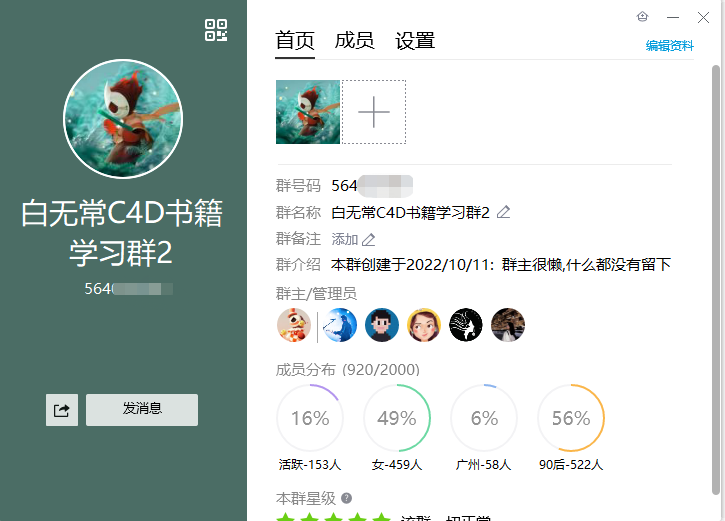Open the pixel-character admin avatar
This screenshot has height=521, width=725.
click(382, 325)
